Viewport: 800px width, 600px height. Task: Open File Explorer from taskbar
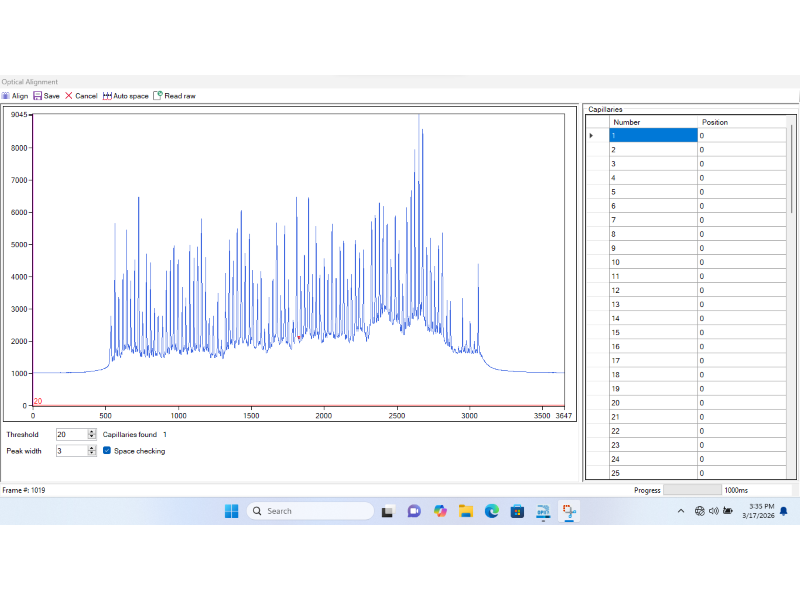coord(465,511)
